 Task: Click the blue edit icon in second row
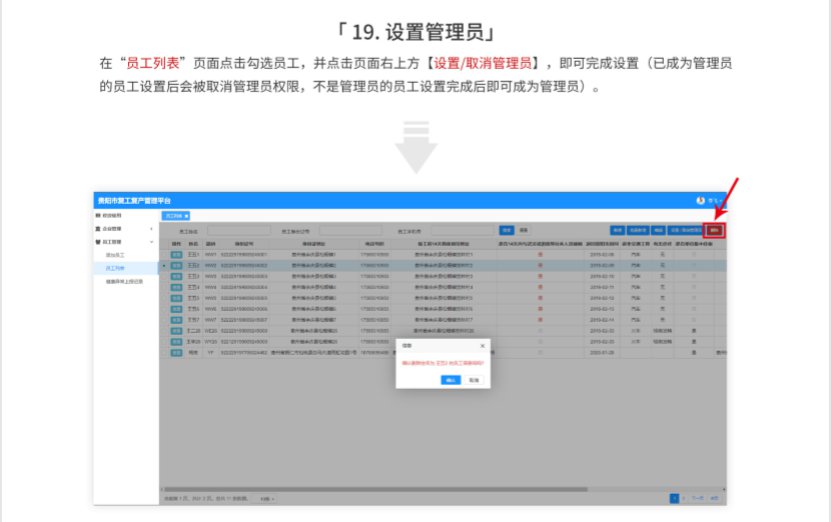pyautogui.click(x=176, y=265)
